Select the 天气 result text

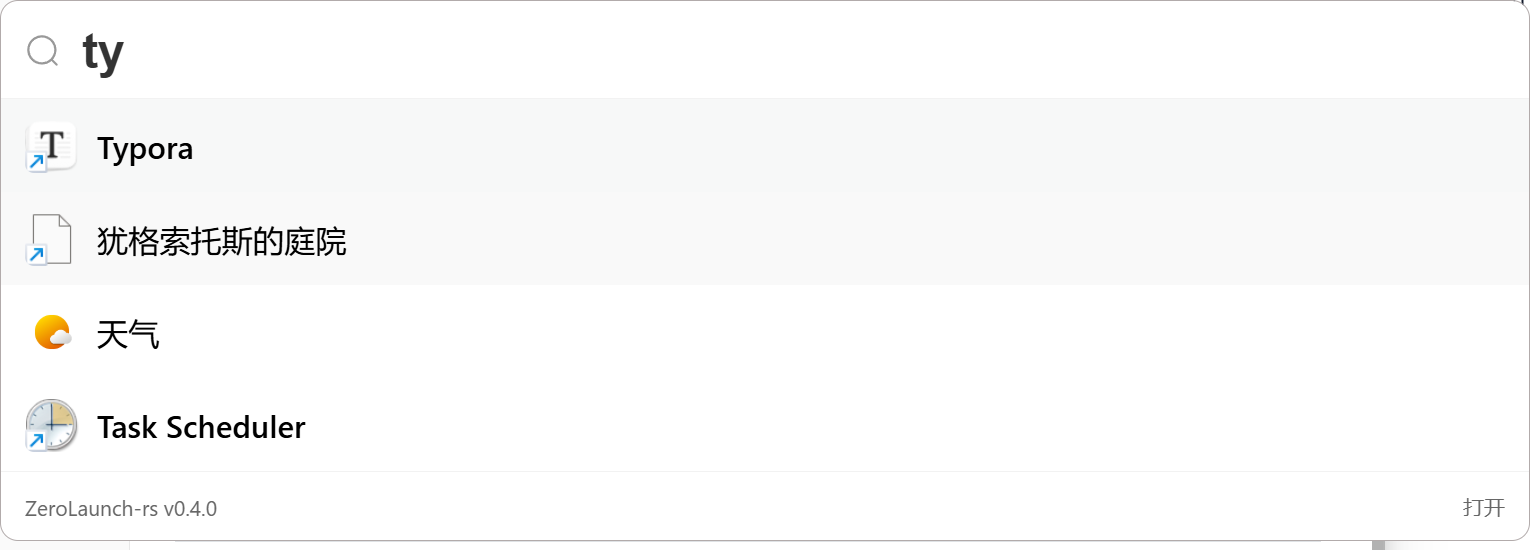click(128, 335)
